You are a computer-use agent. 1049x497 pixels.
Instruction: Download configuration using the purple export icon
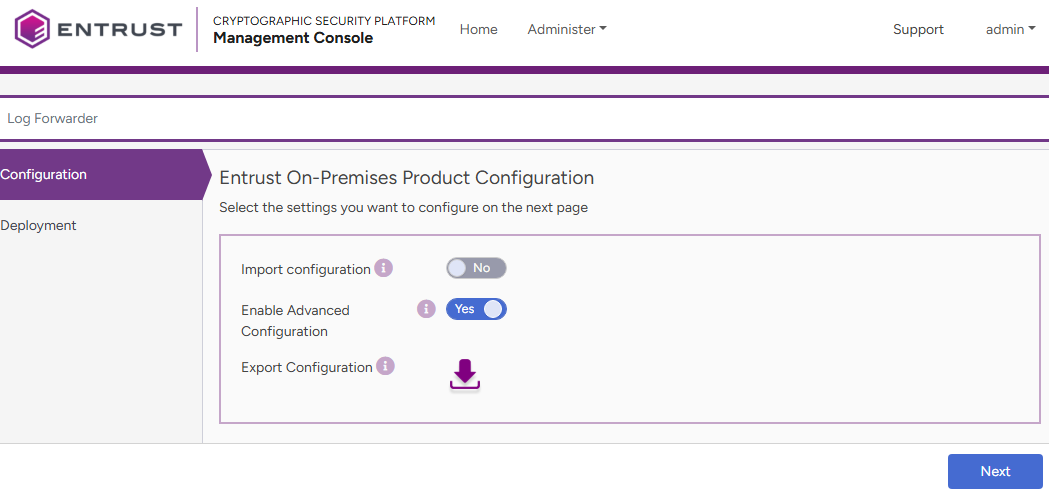point(465,375)
